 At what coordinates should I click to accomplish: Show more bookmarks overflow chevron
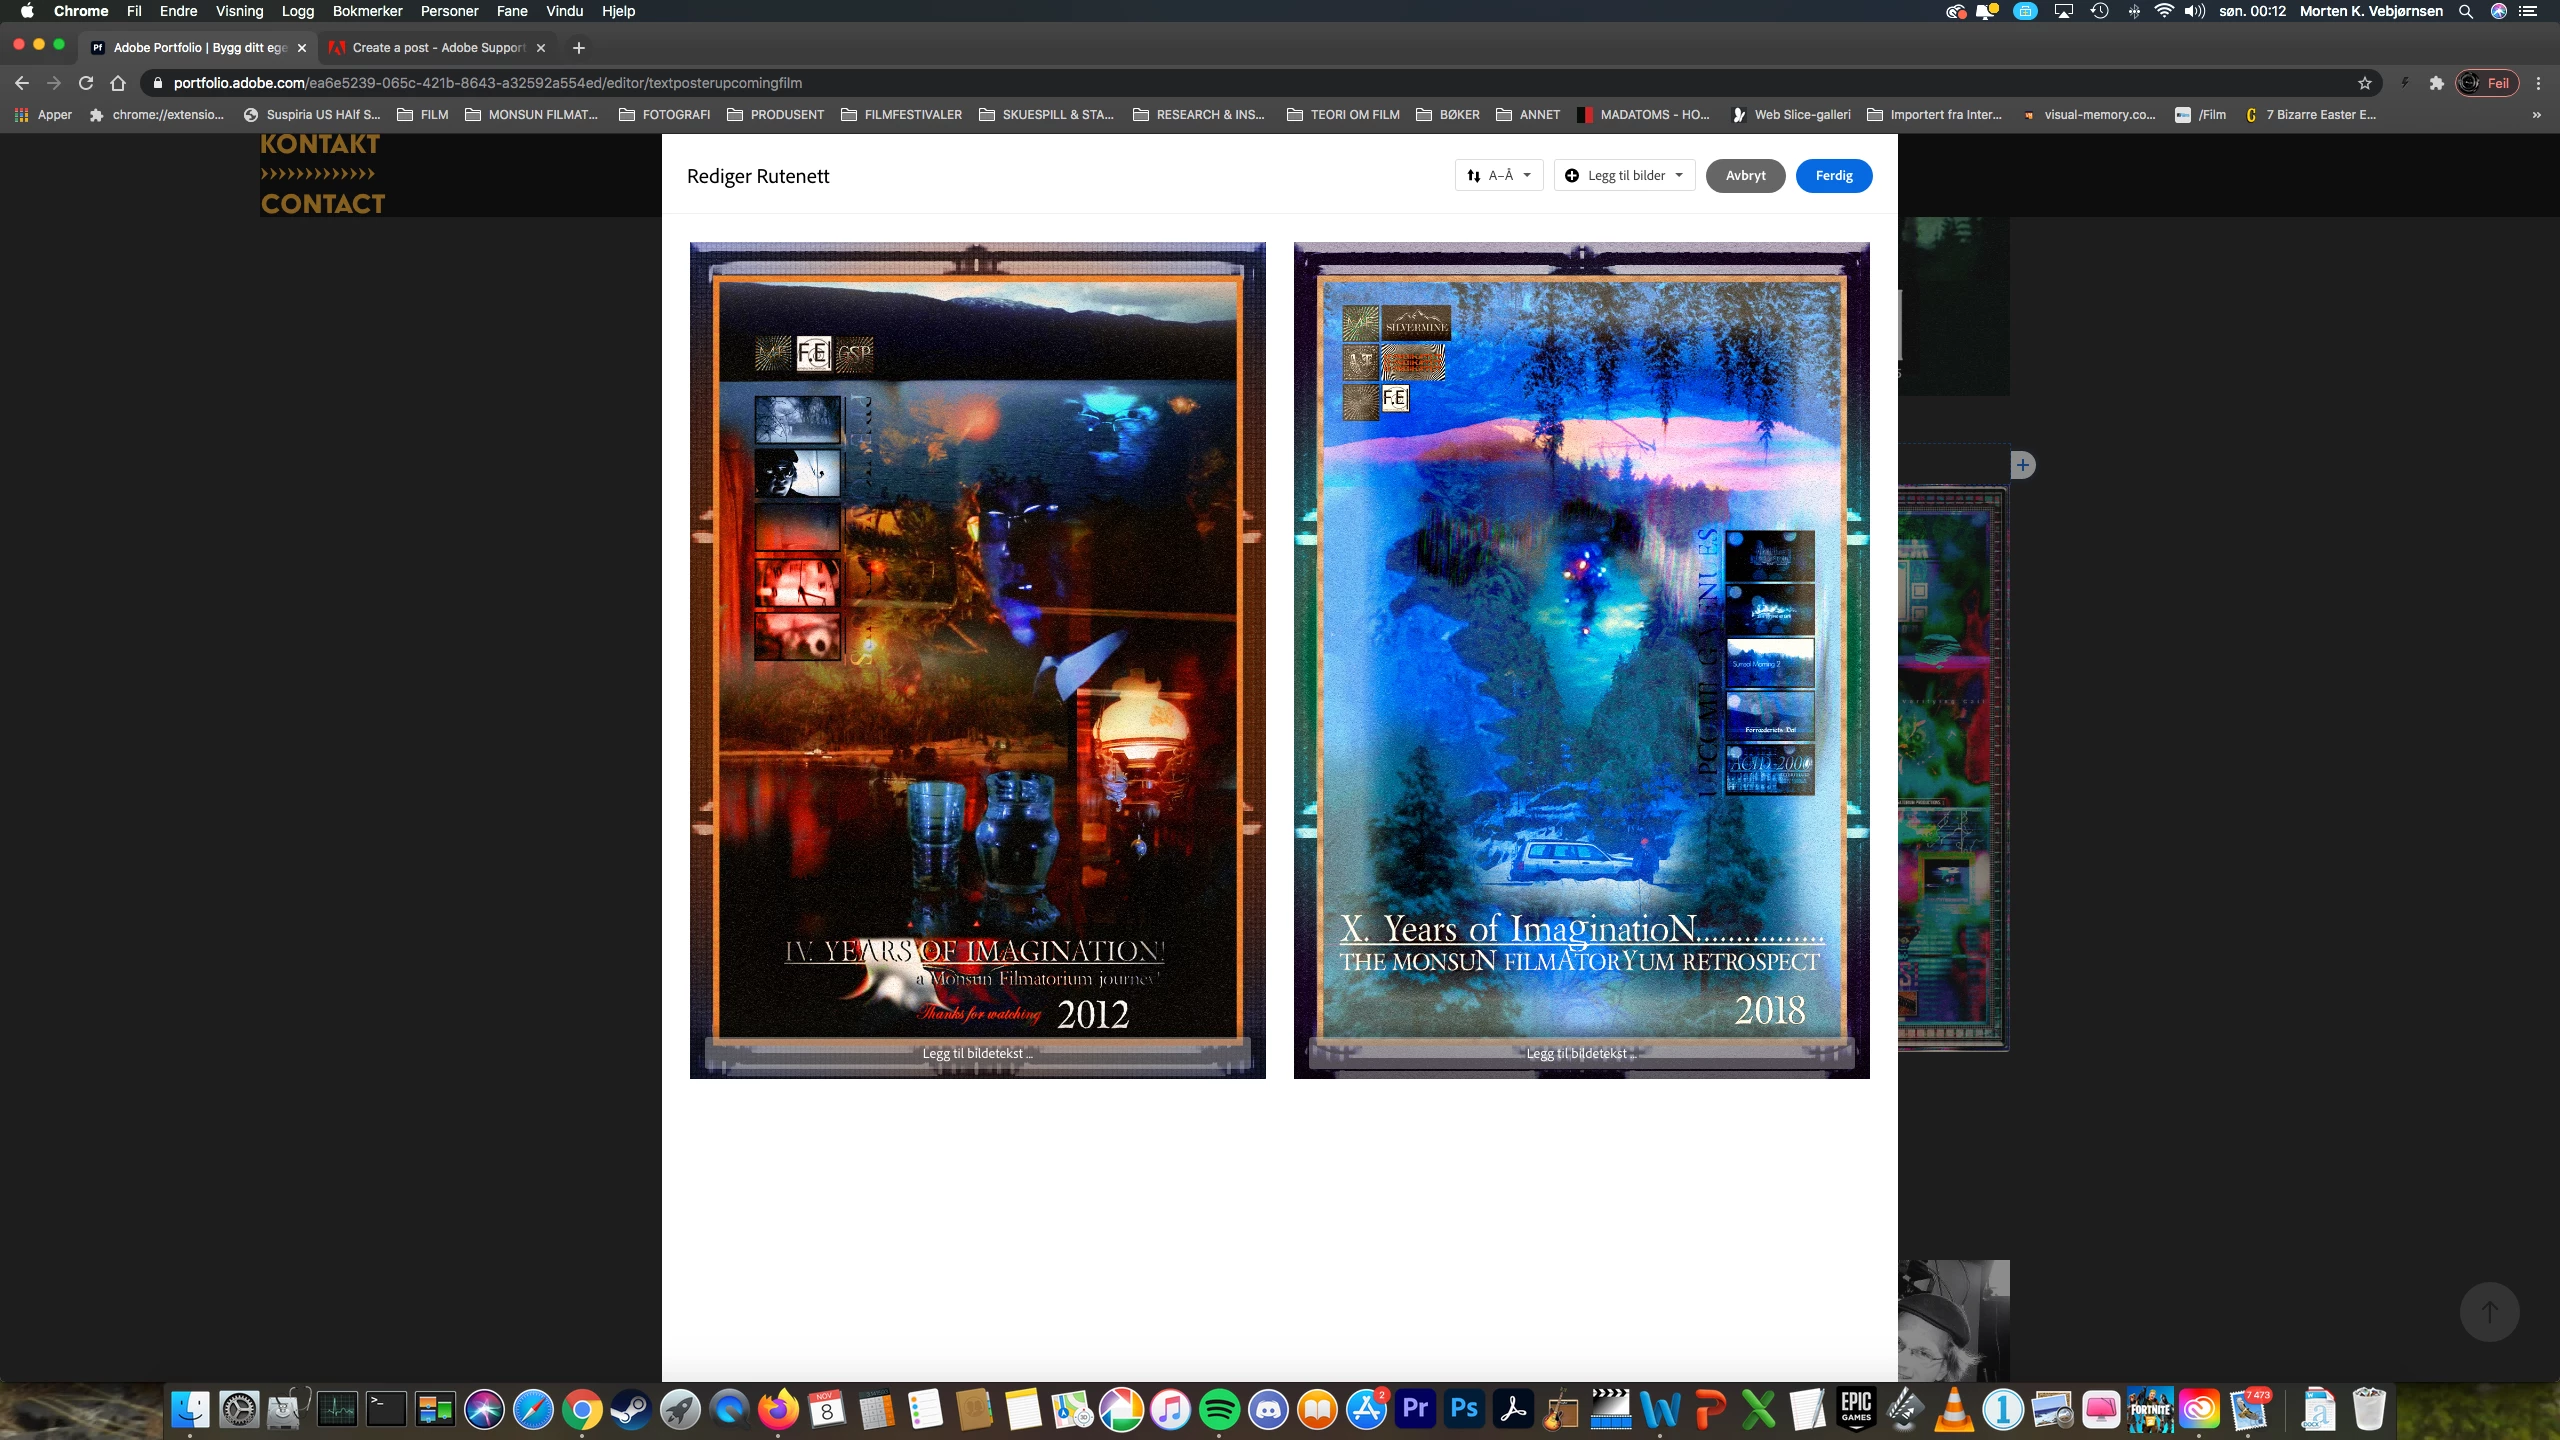[x=2536, y=115]
